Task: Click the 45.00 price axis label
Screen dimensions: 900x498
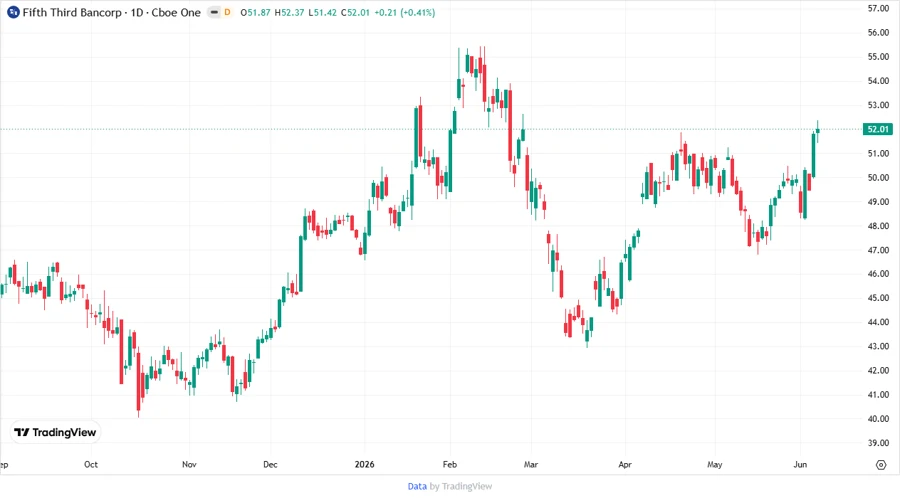Action: click(878, 298)
